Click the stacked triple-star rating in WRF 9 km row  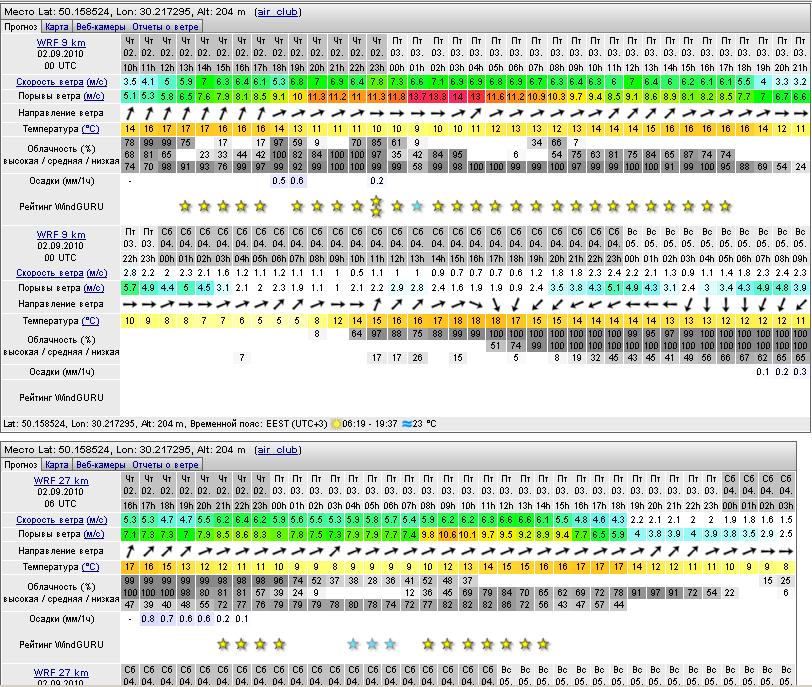(376, 205)
